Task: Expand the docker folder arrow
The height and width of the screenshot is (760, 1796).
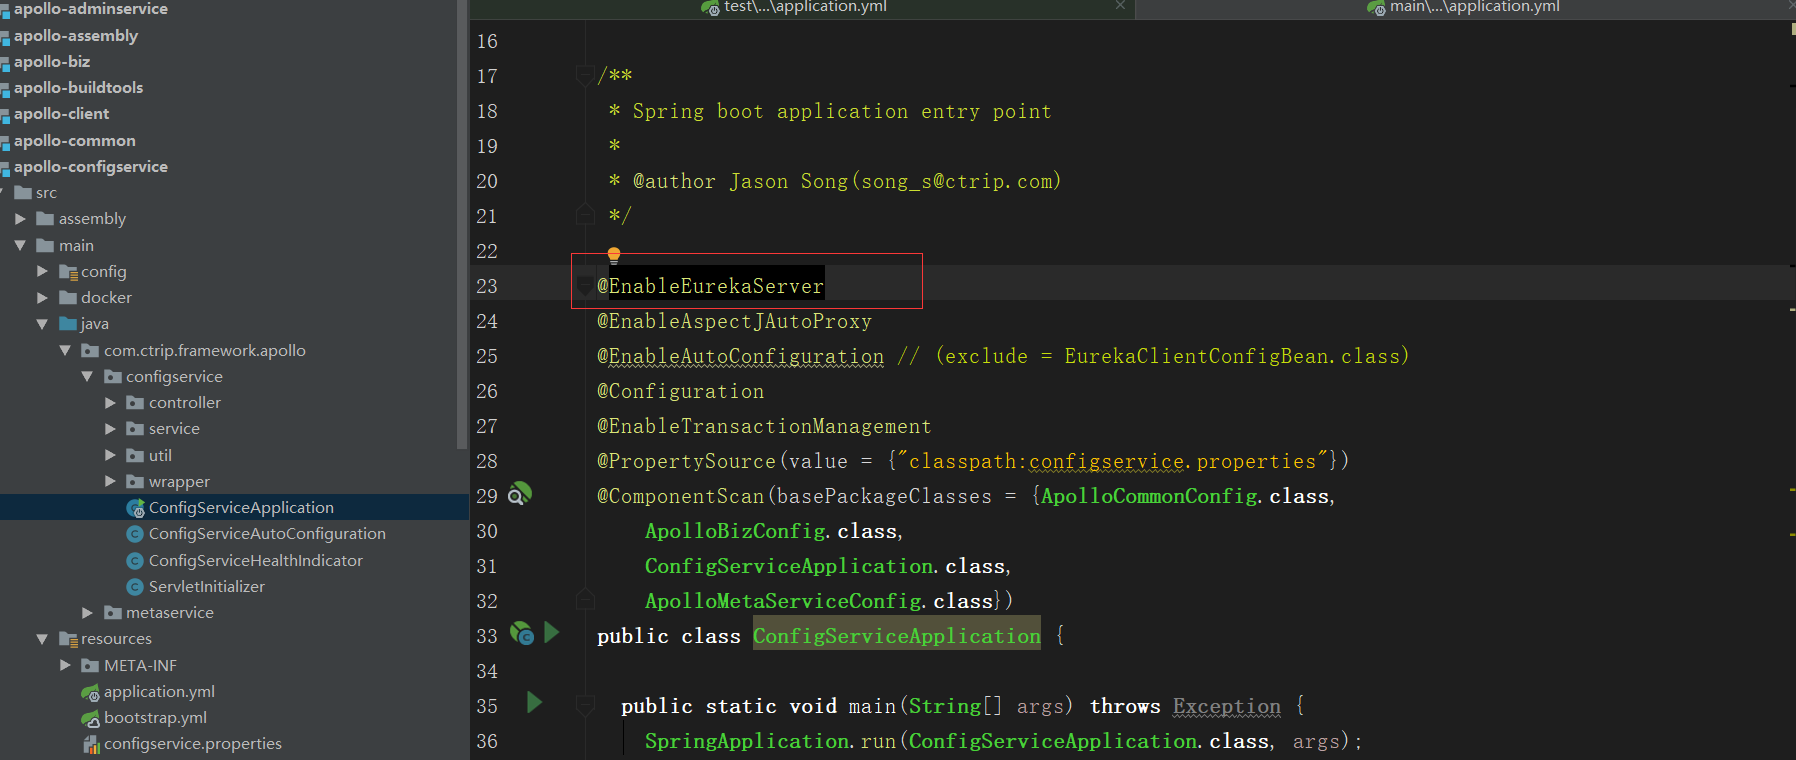Action: click(x=42, y=297)
